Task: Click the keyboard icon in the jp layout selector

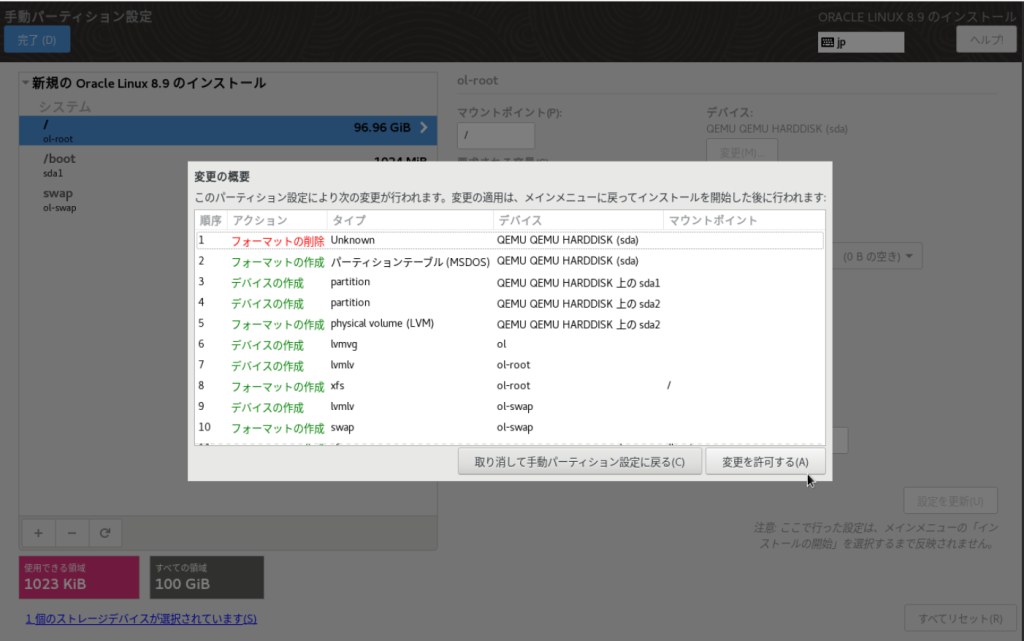Action: [x=829, y=41]
